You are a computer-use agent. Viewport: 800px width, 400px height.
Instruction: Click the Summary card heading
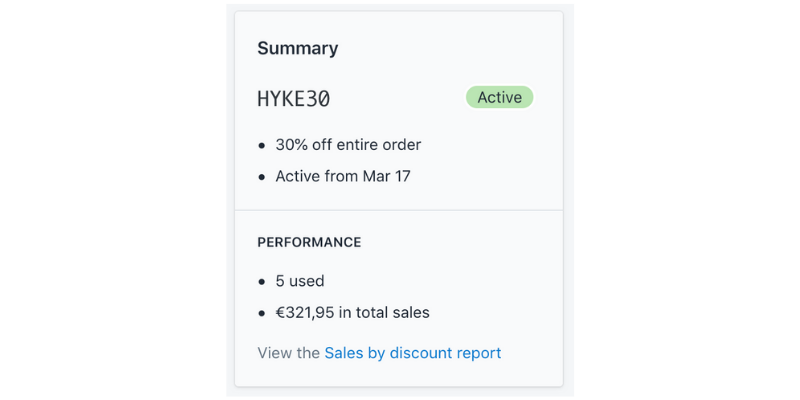click(x=297, y=48)
